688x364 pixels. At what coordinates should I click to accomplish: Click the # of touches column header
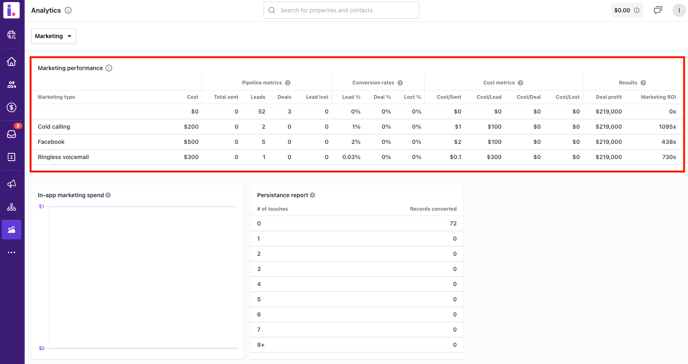[x=272, y=209]
